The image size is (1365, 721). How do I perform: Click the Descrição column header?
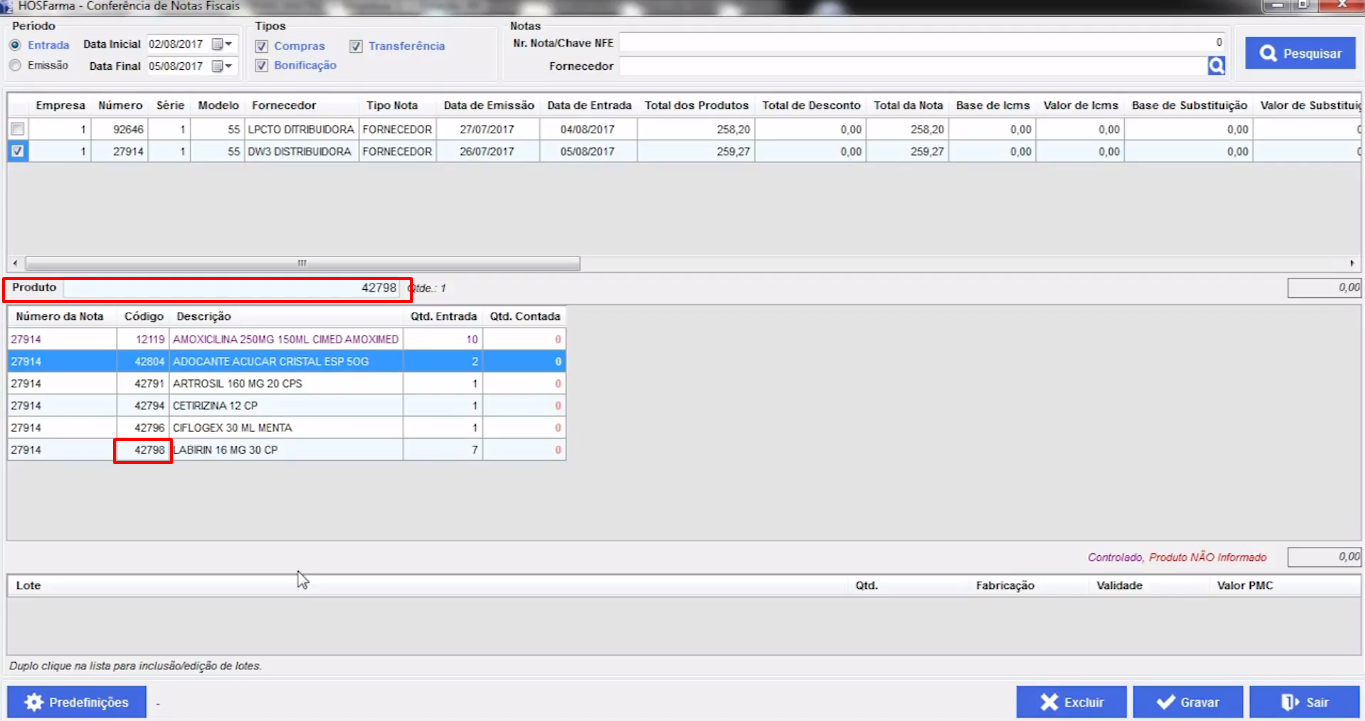204,316
